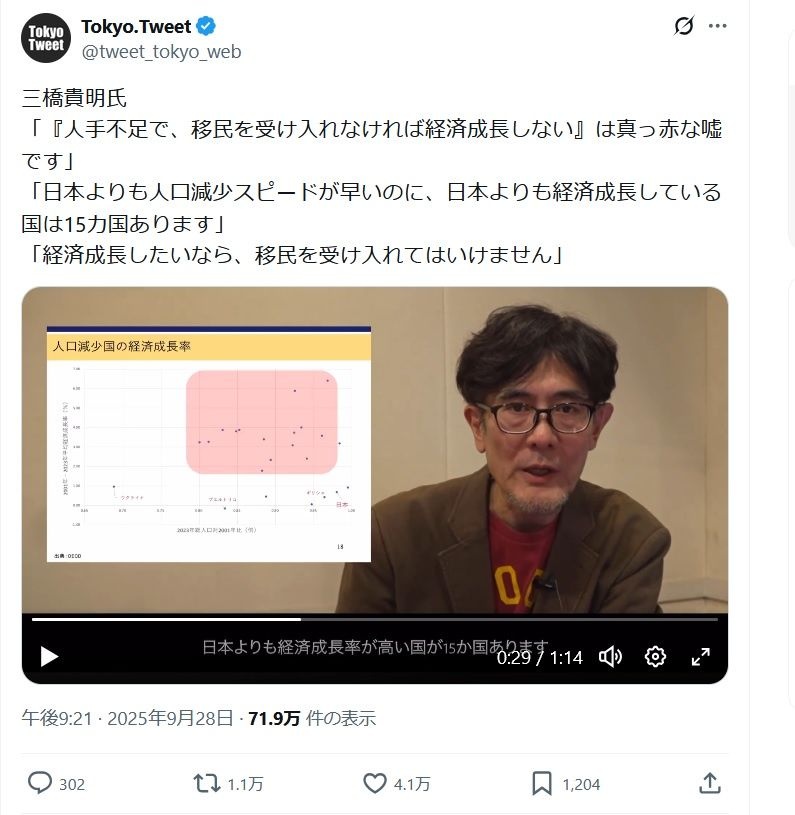
Task: Open the Tokyo.Tweet display name link
Action: point(136,26)
